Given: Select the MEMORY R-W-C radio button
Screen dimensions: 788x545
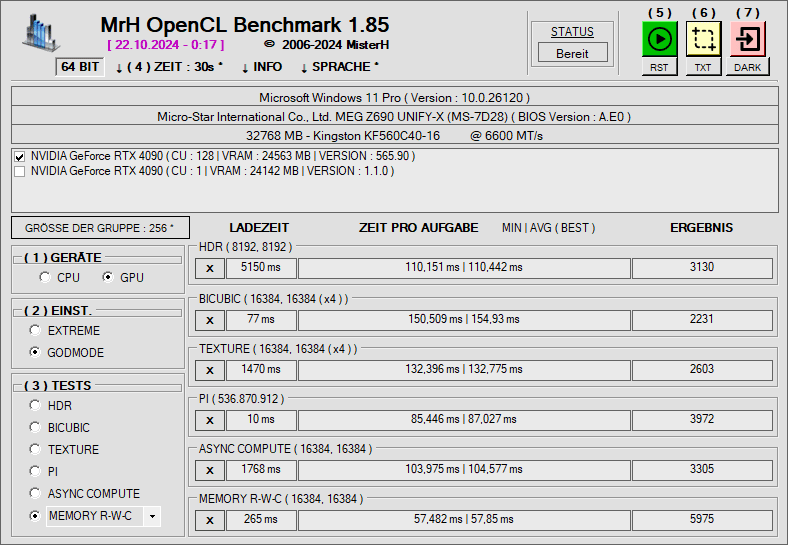Looking at the screenshot, I should 35,516.
